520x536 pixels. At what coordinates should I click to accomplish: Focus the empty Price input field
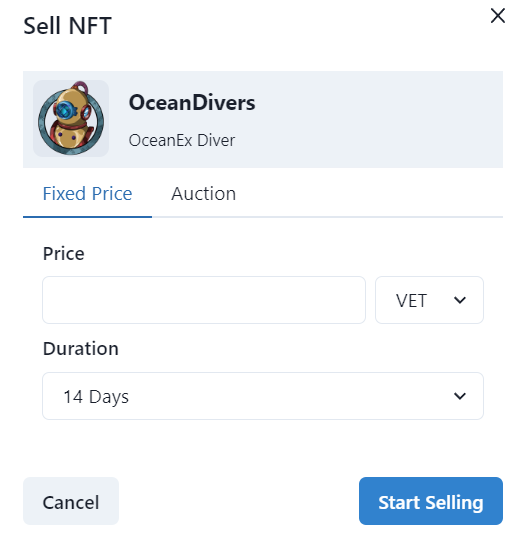tap(204, 300)
